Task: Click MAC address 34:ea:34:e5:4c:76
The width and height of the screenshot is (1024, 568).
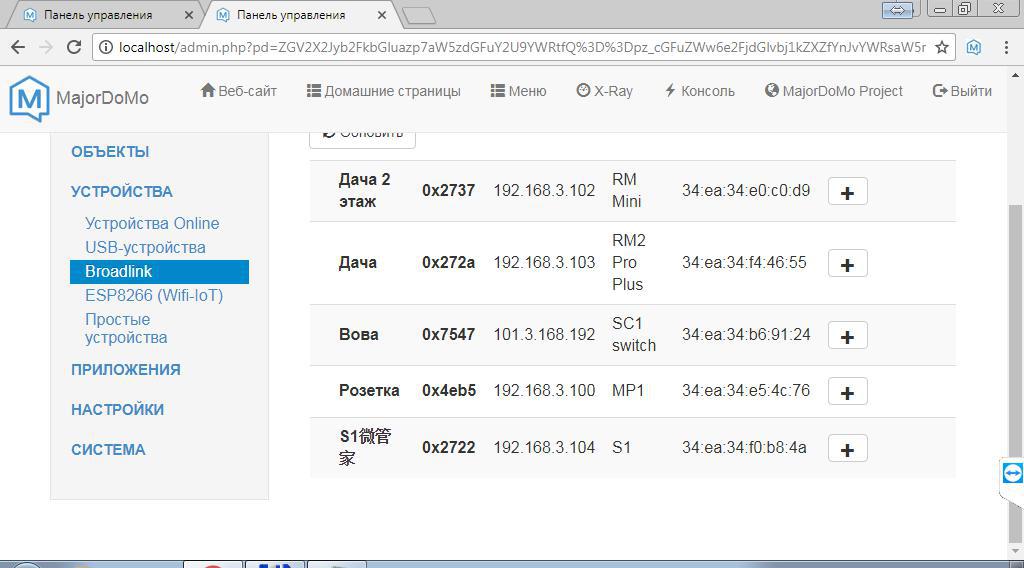Action: click(746, 390)
